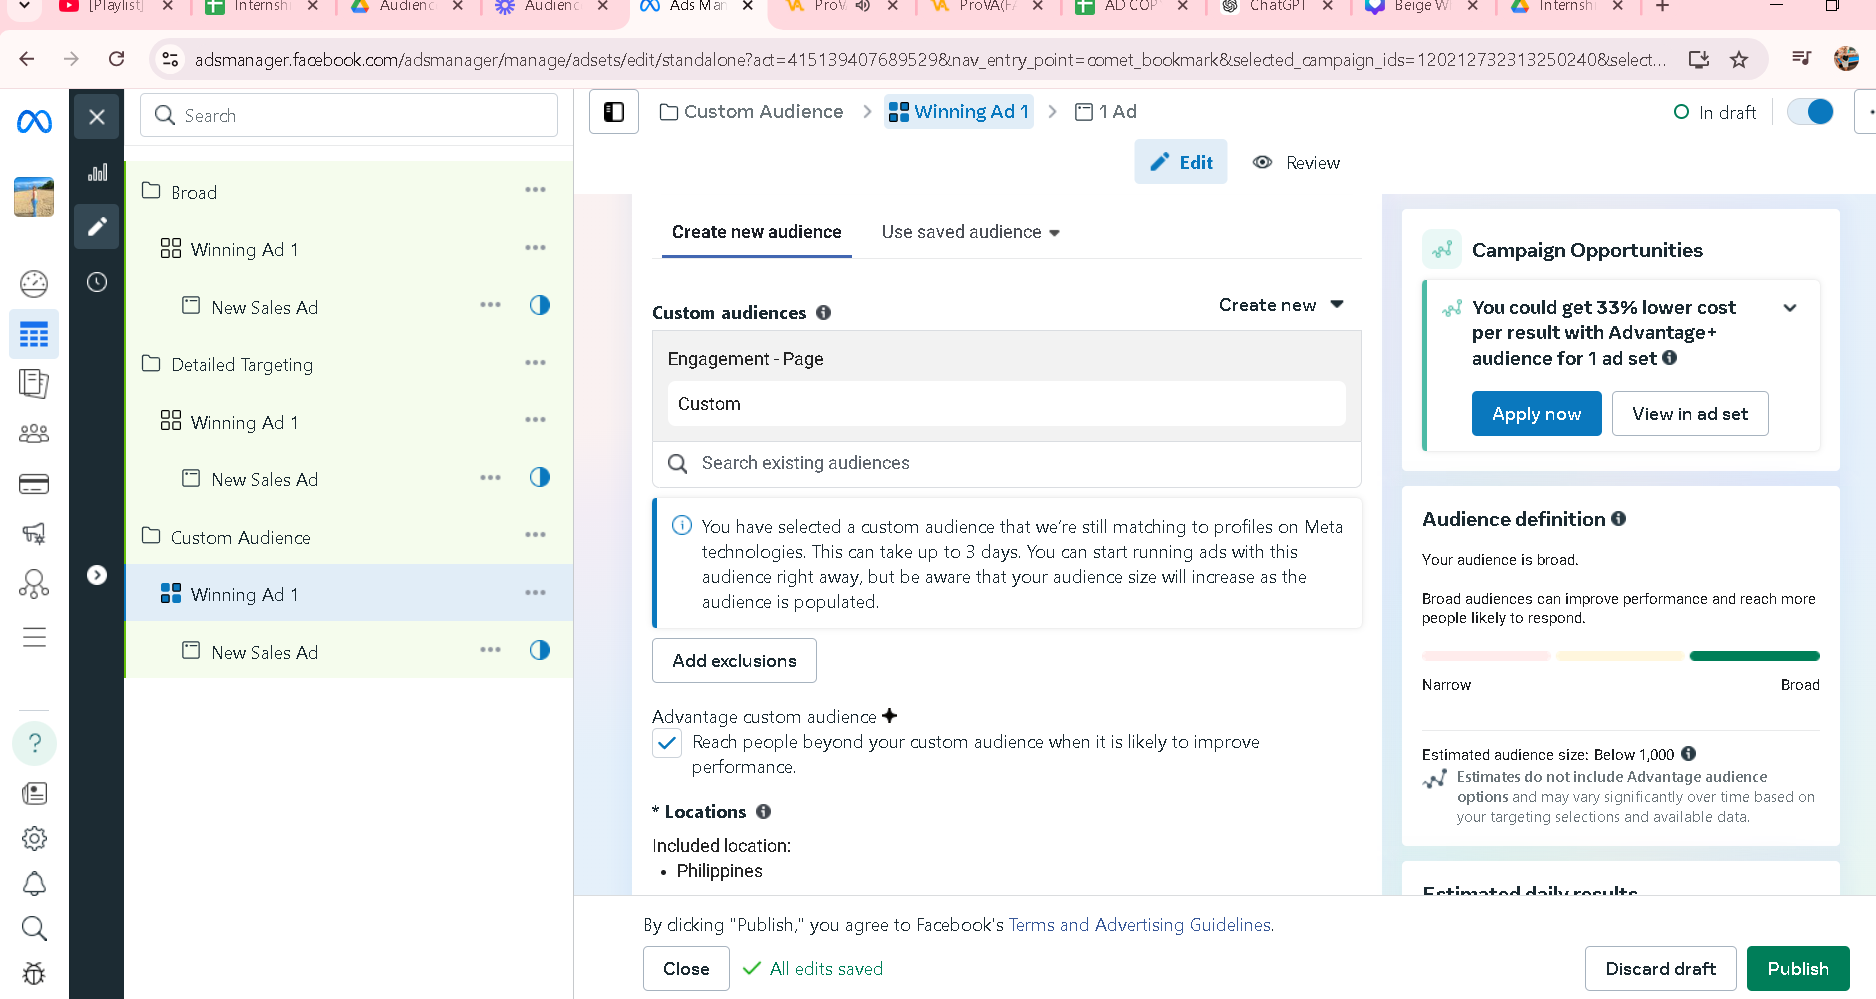Open the Use saved audience dropdown

pyautogui.click(x=971, y=232)
